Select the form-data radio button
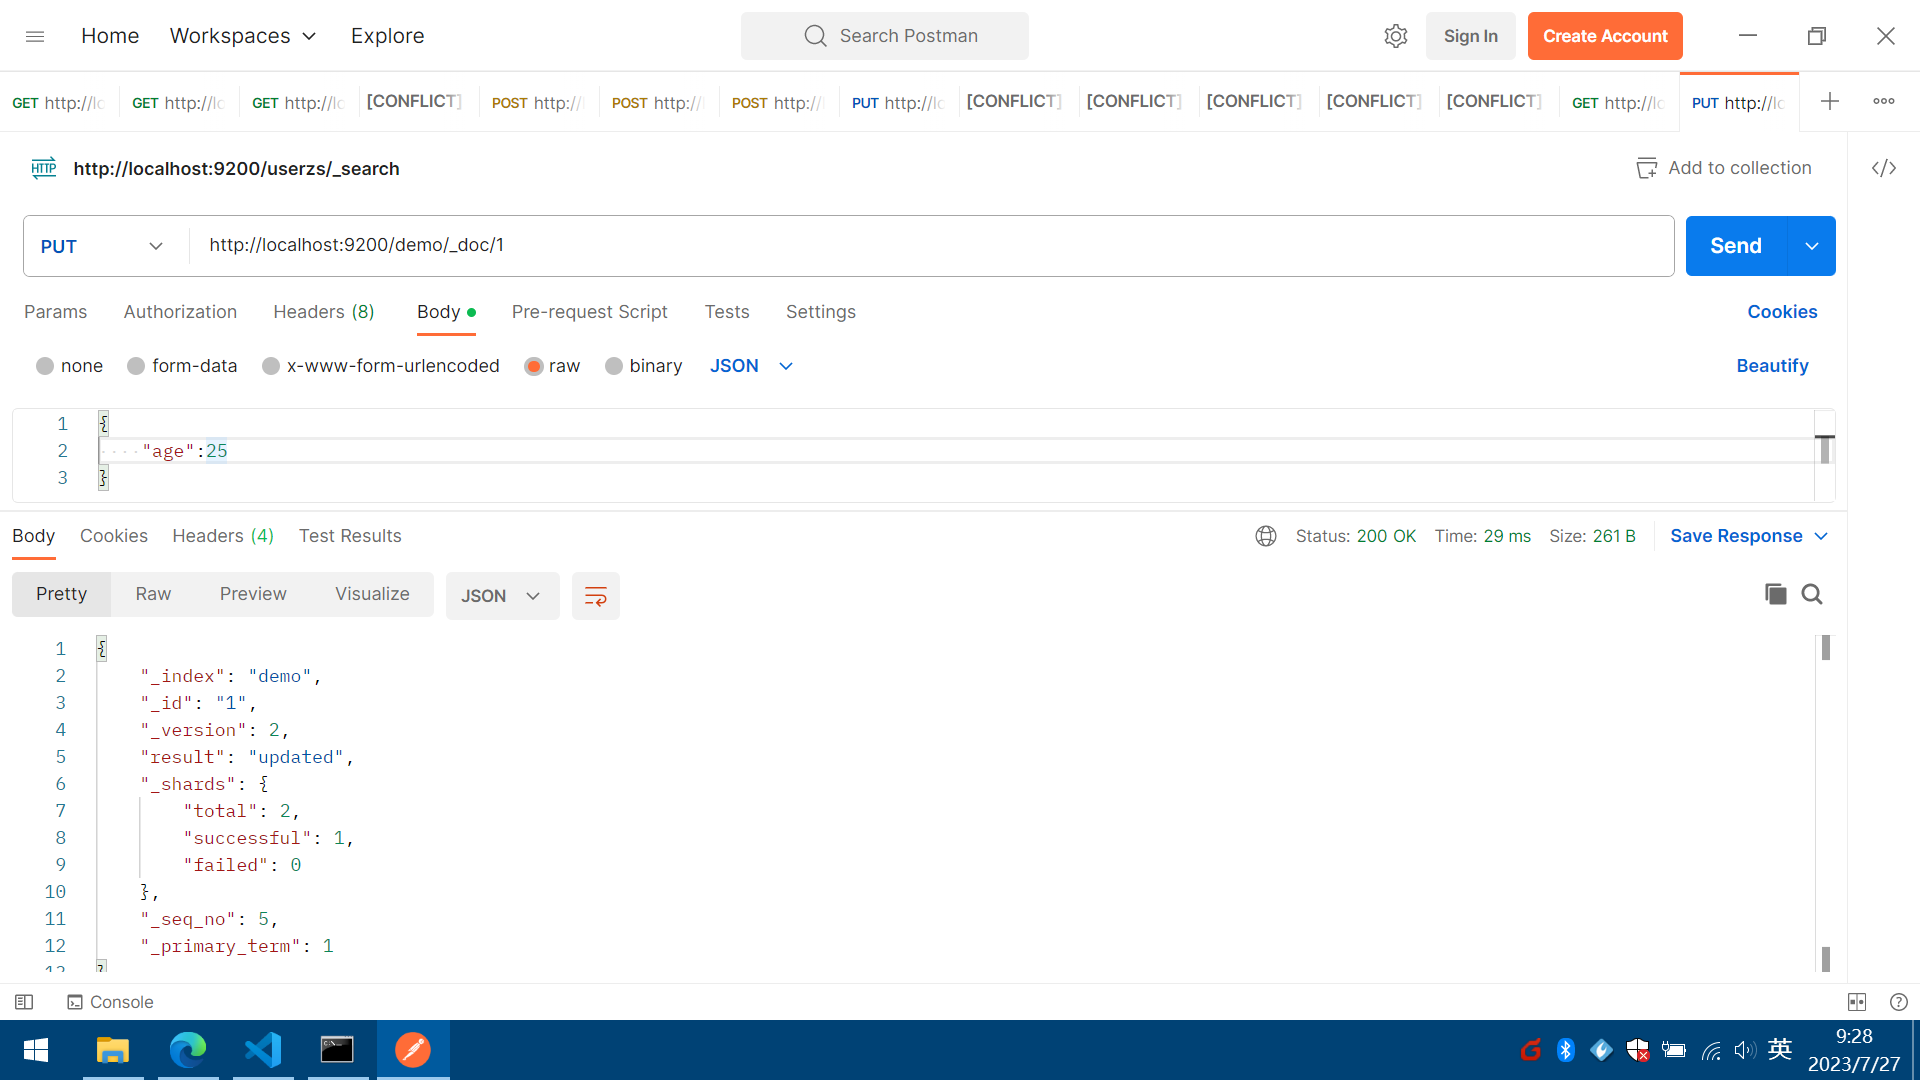 pyautogui.click(x=136, y=366)
